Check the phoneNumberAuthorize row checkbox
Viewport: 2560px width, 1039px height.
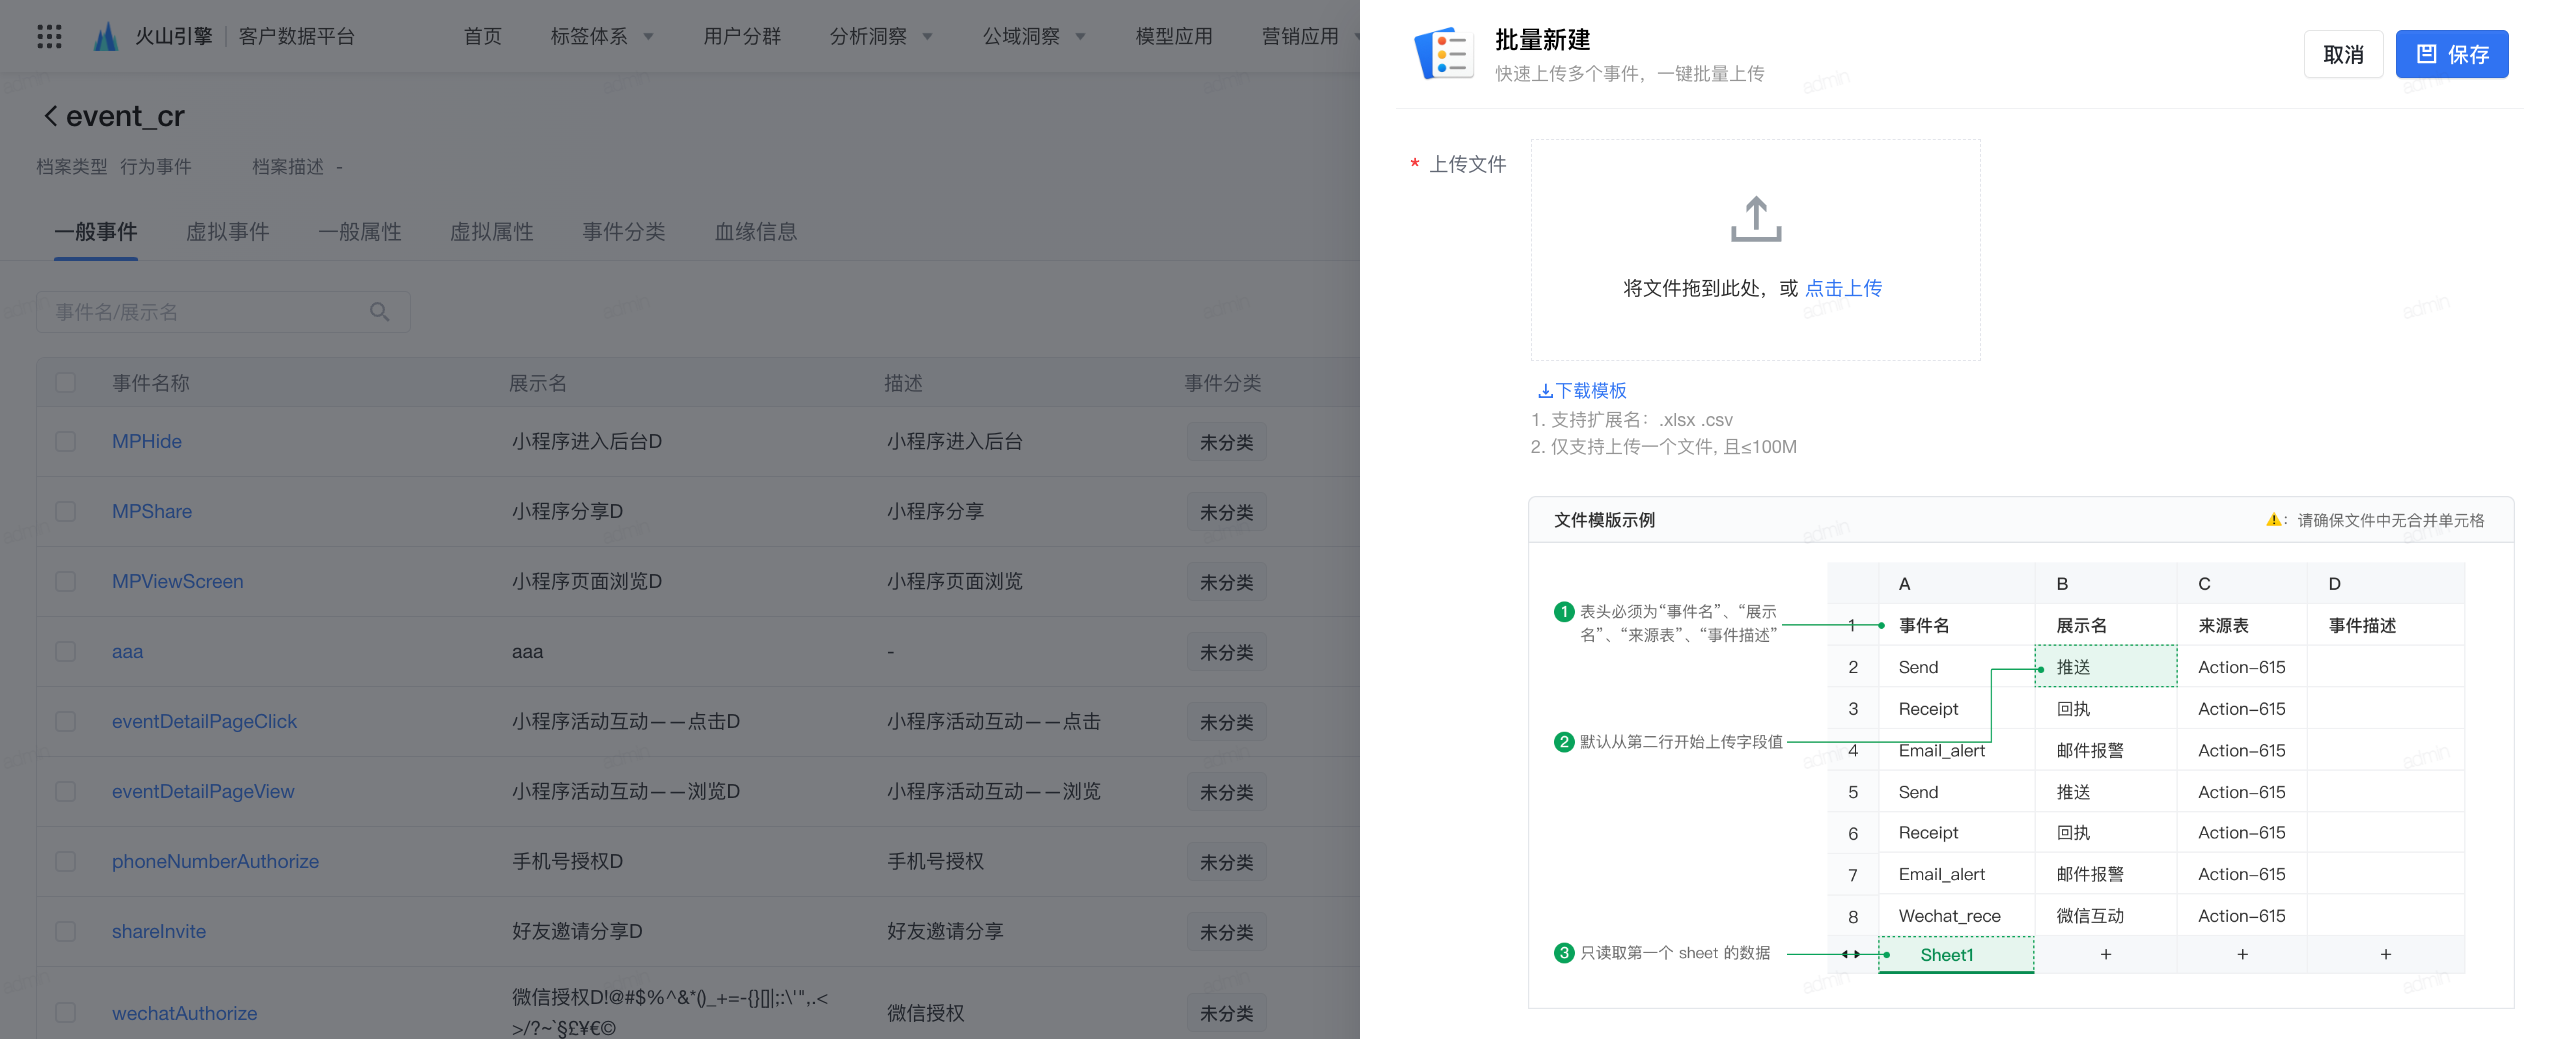pos(66,861)
